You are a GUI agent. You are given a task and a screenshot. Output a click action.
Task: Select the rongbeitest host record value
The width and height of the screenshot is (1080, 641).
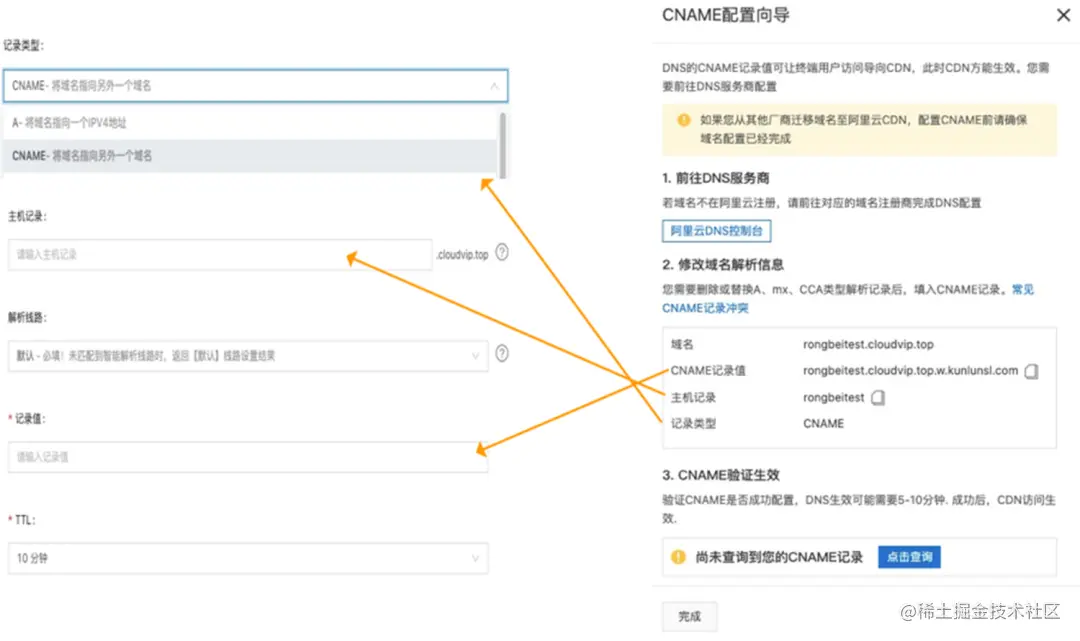(x=833, y=397)
